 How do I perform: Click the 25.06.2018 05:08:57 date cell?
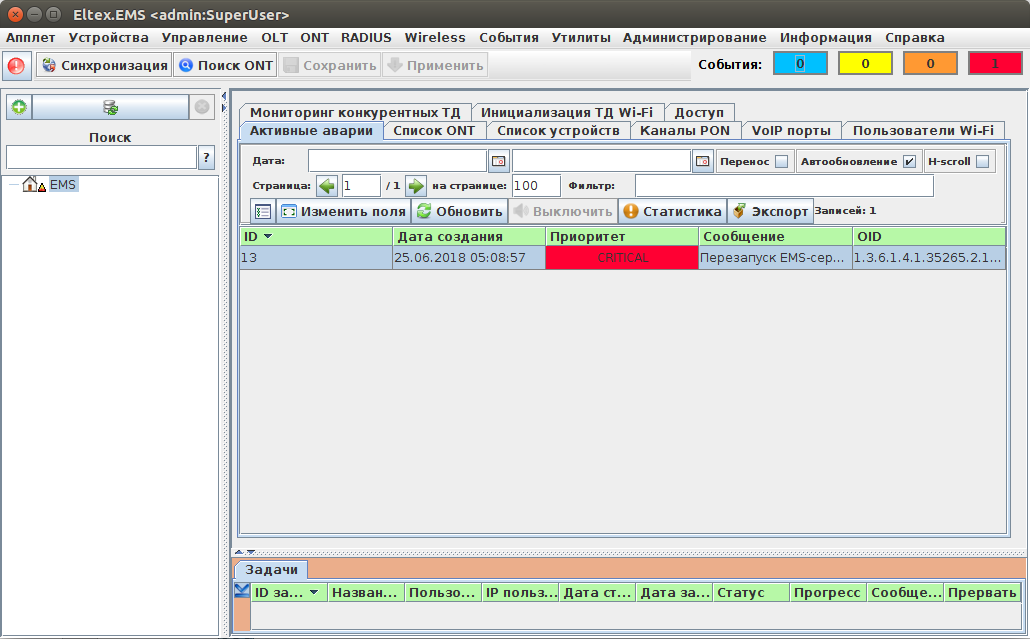pyautogui.click(x=469, y=257)
